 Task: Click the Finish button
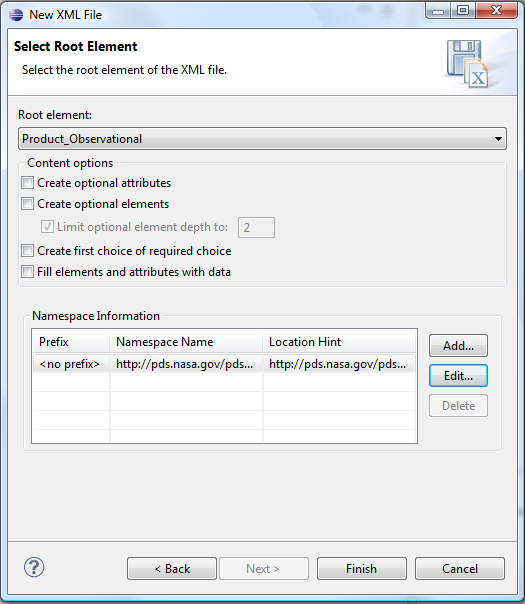coord(362,569)
